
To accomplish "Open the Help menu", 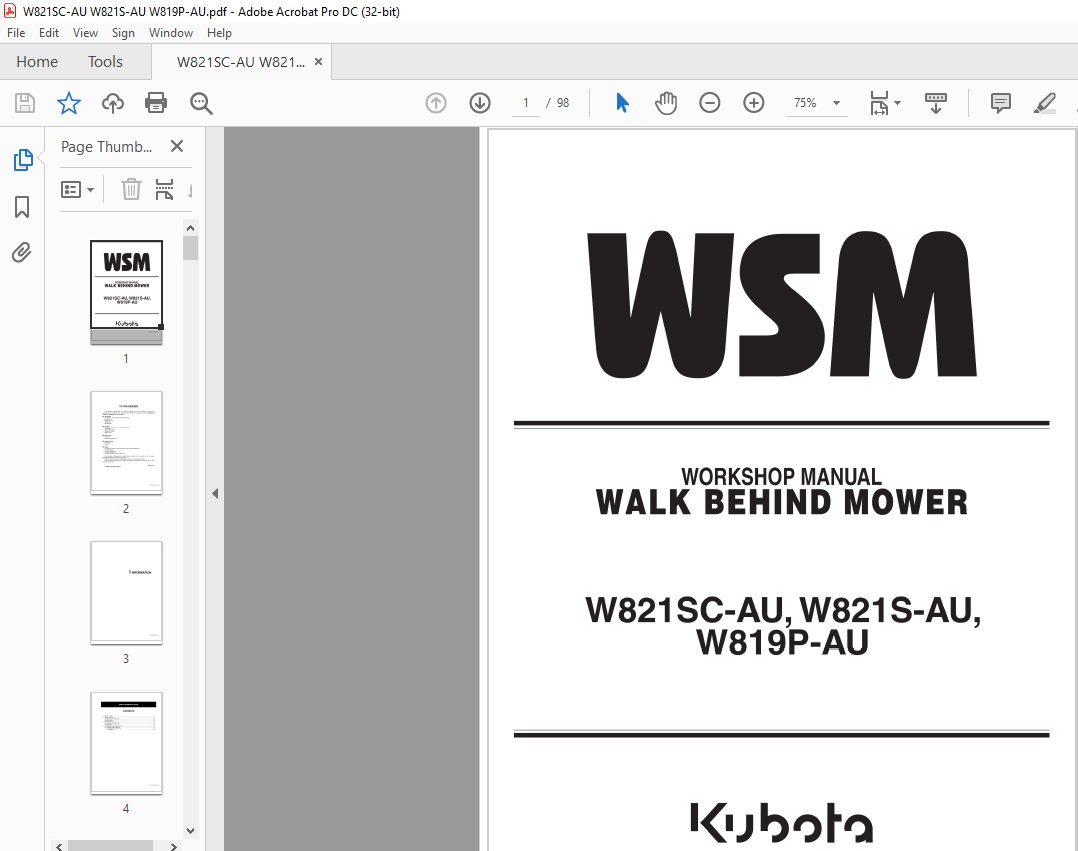I will click(x=219, y=33).
